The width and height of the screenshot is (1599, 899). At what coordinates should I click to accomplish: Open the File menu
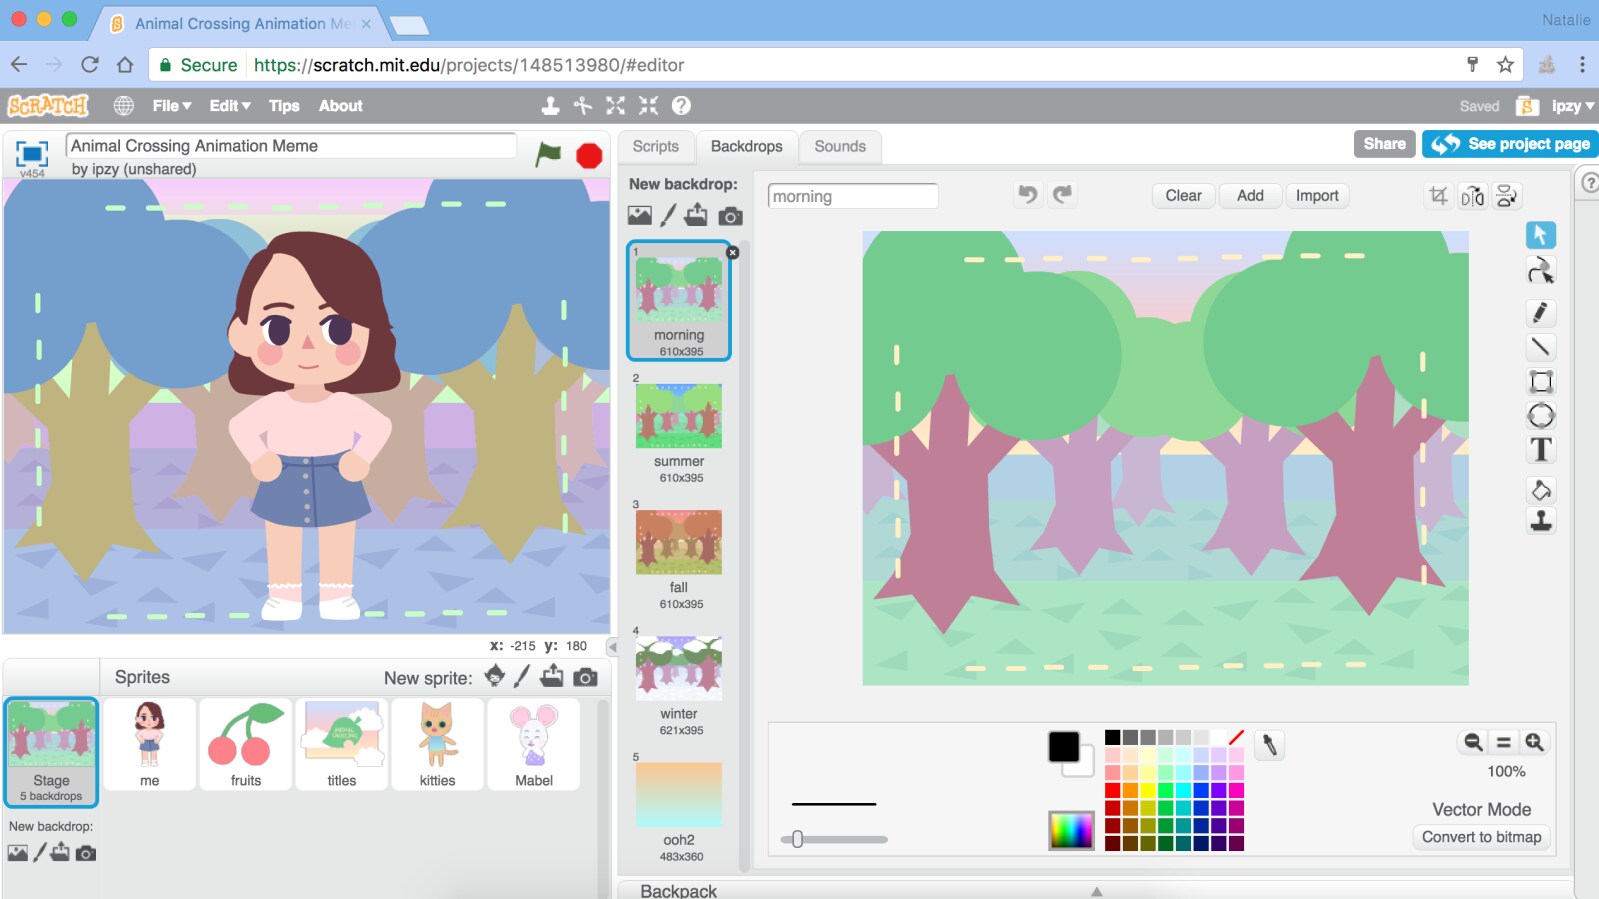click(x=171, y=105)
